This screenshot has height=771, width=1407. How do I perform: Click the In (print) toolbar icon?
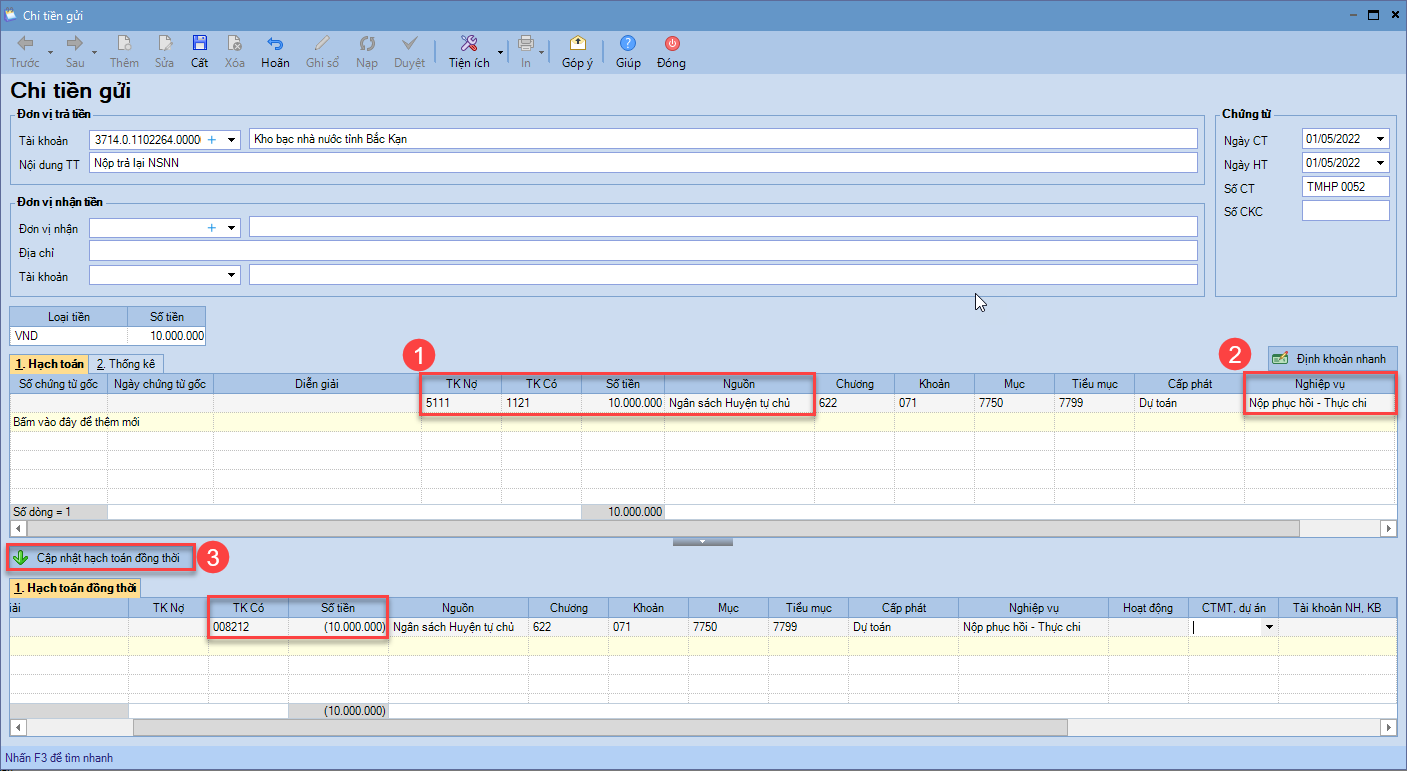(526, 44)
